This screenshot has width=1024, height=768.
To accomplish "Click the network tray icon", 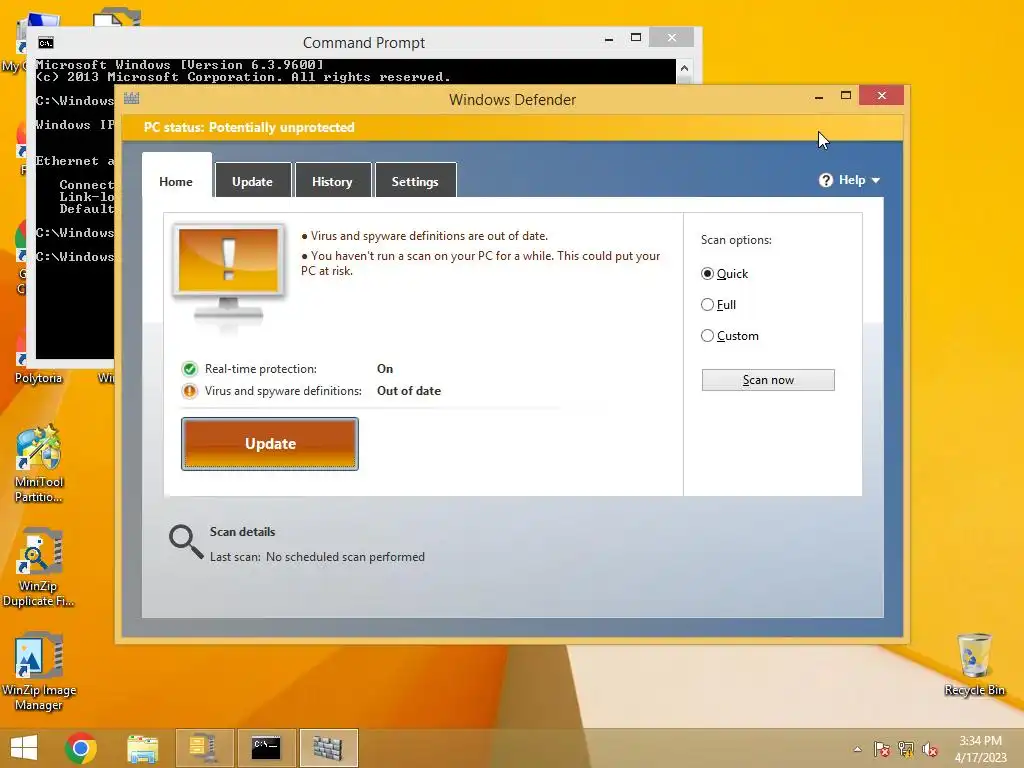I will point(906,749).
